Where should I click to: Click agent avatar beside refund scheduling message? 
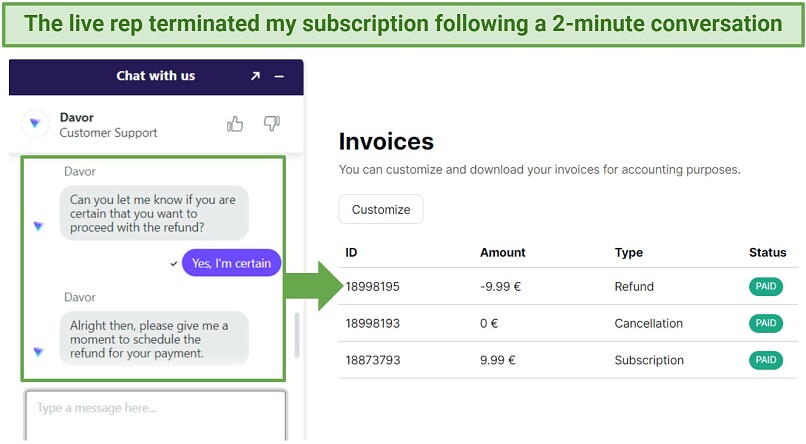point(38,352)
